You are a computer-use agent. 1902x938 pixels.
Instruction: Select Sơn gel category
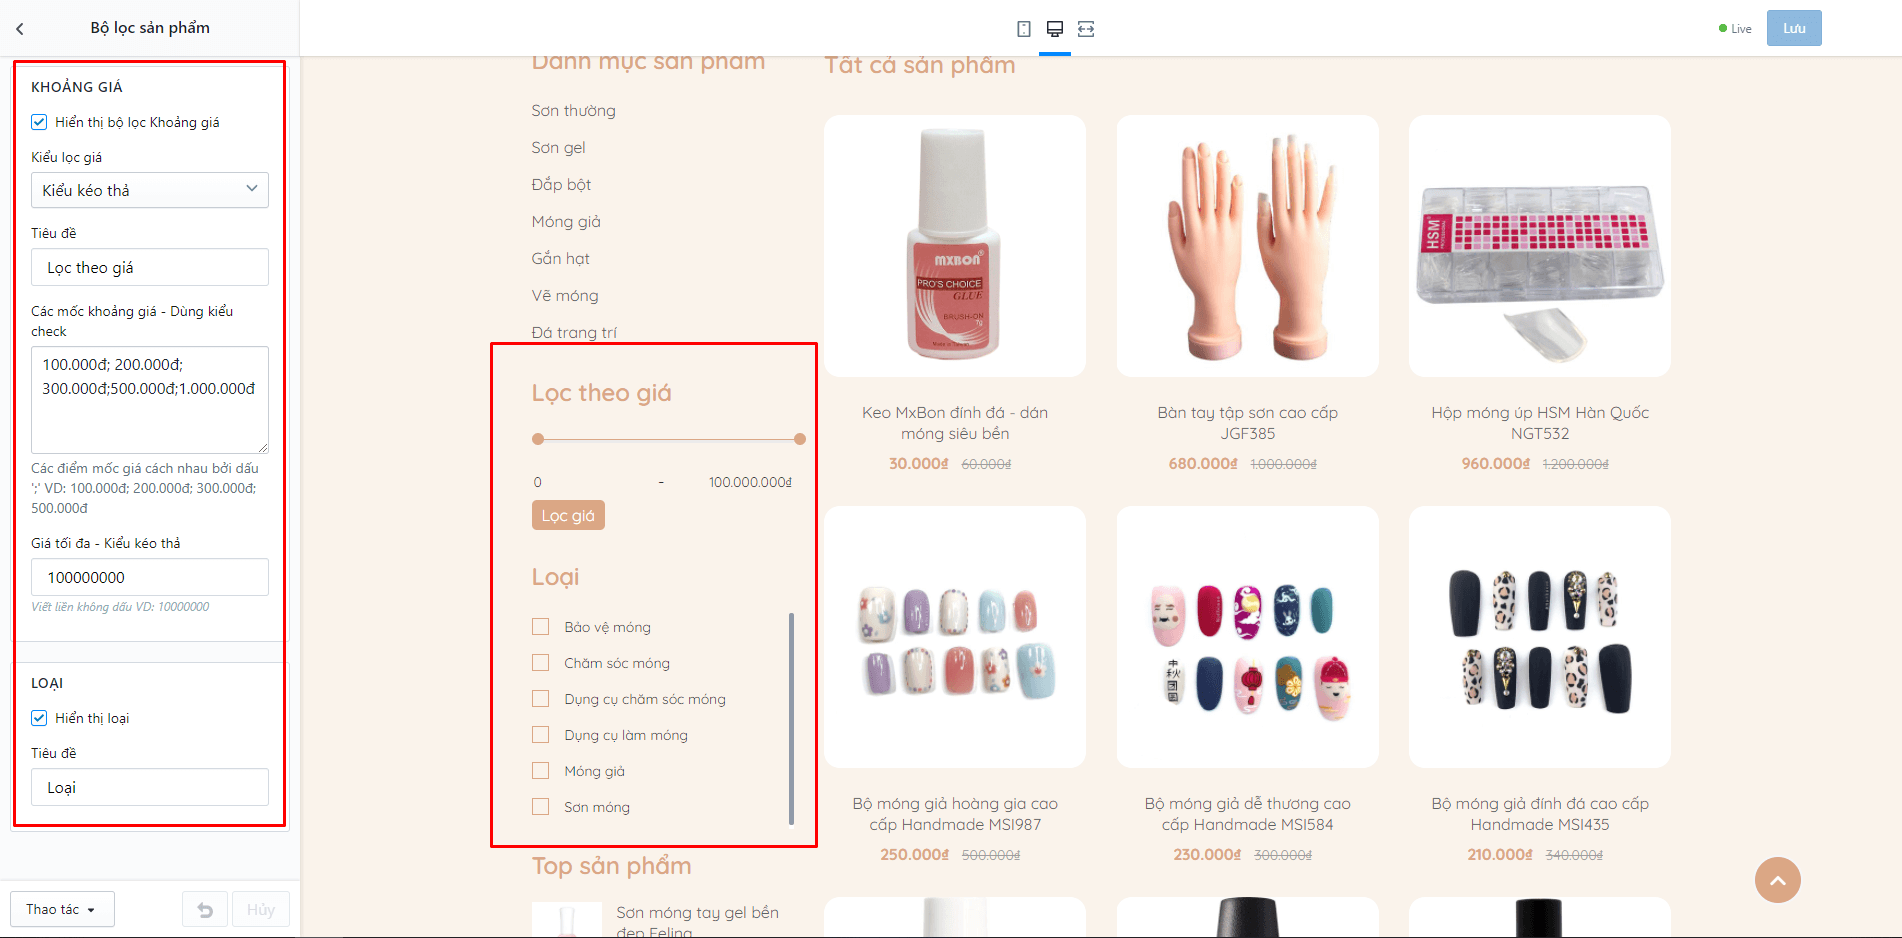[558, 148]
